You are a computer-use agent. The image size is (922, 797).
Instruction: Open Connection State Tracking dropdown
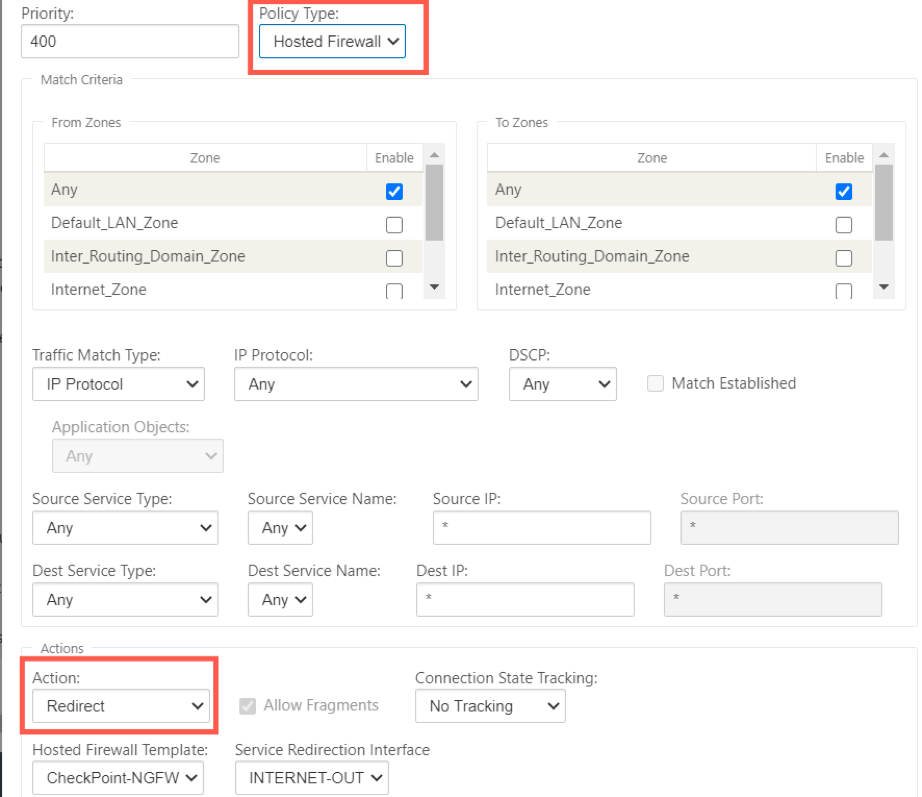pyautogui.click(x=490, y=706)
